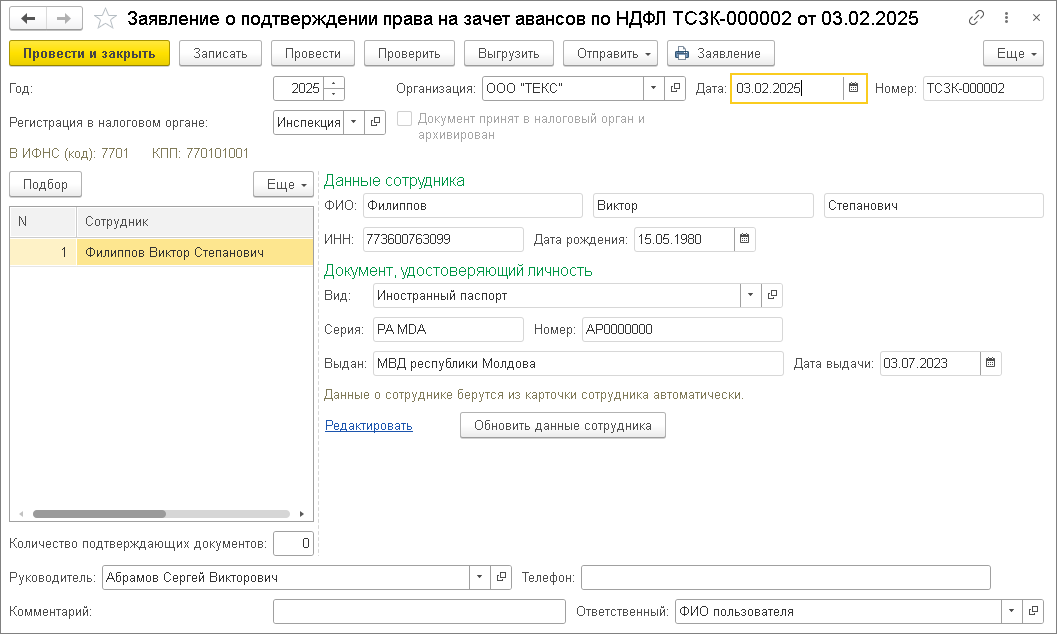
Task: Focus the ИНН field
Action: [443, 239]
